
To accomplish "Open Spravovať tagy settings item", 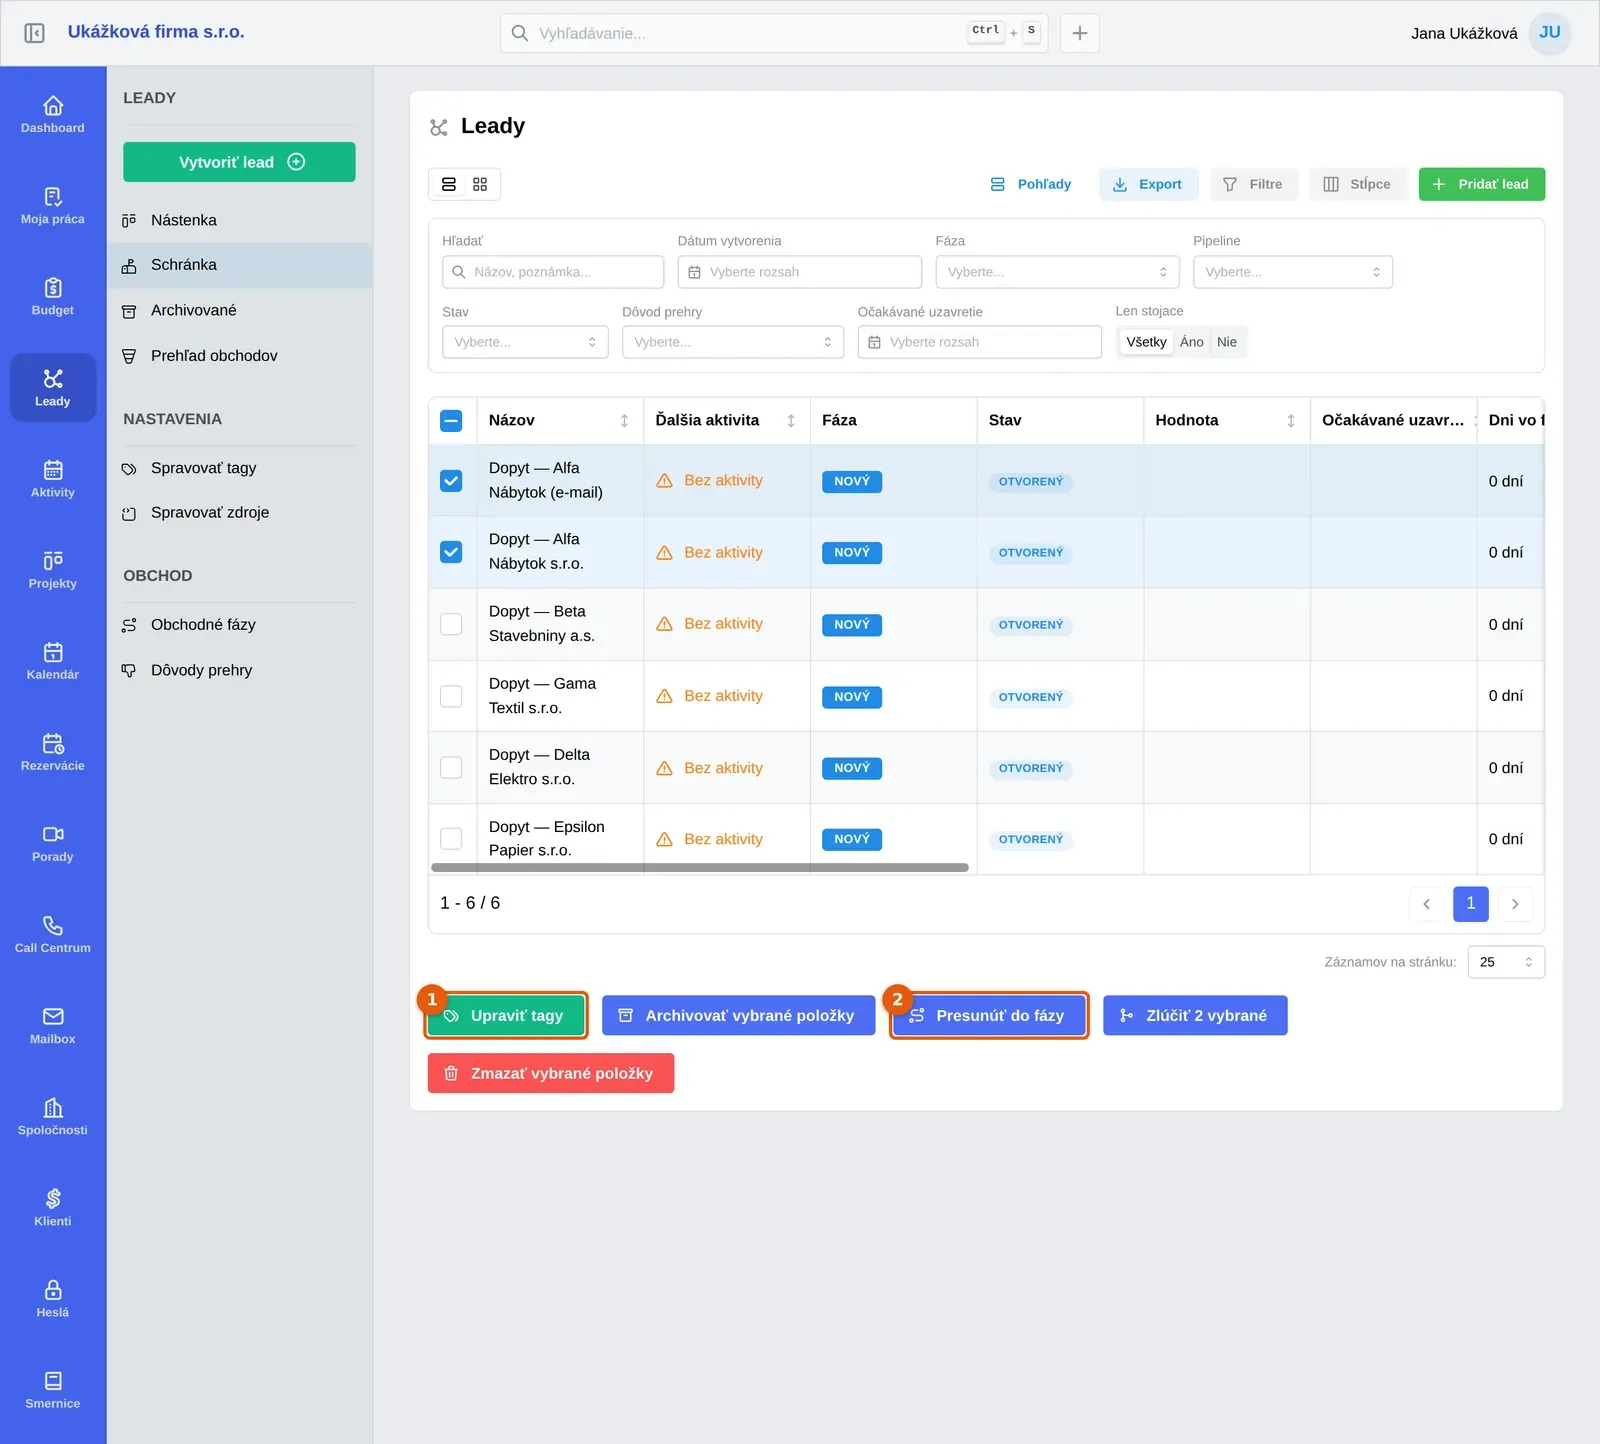I will [240, 468].
